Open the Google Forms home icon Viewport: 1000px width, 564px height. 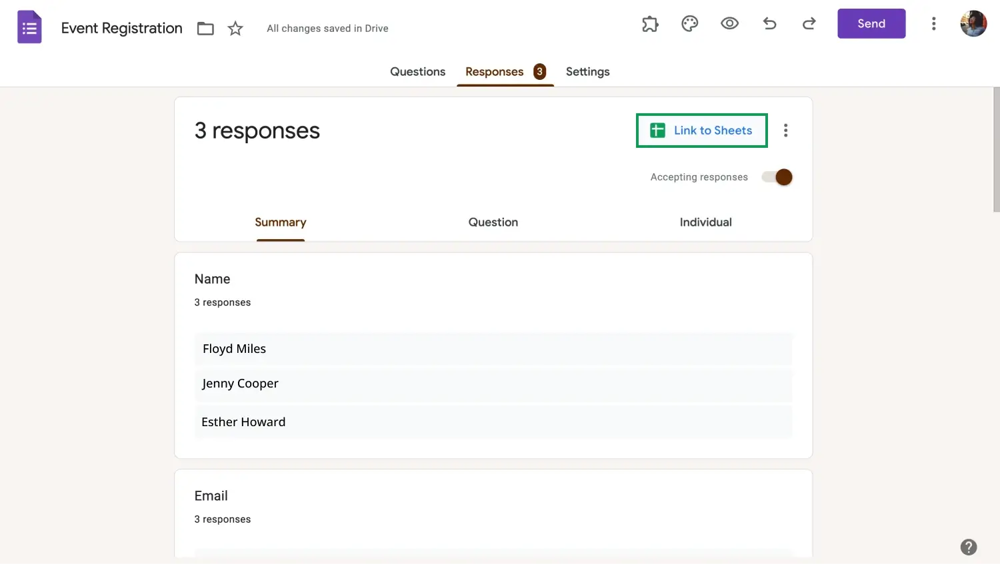click(x=29, y=27)
